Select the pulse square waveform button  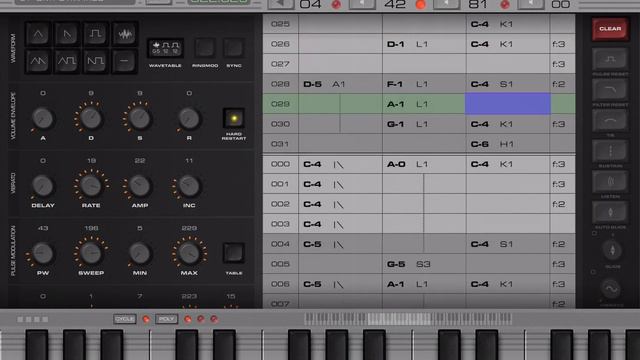tap(96, 34)
